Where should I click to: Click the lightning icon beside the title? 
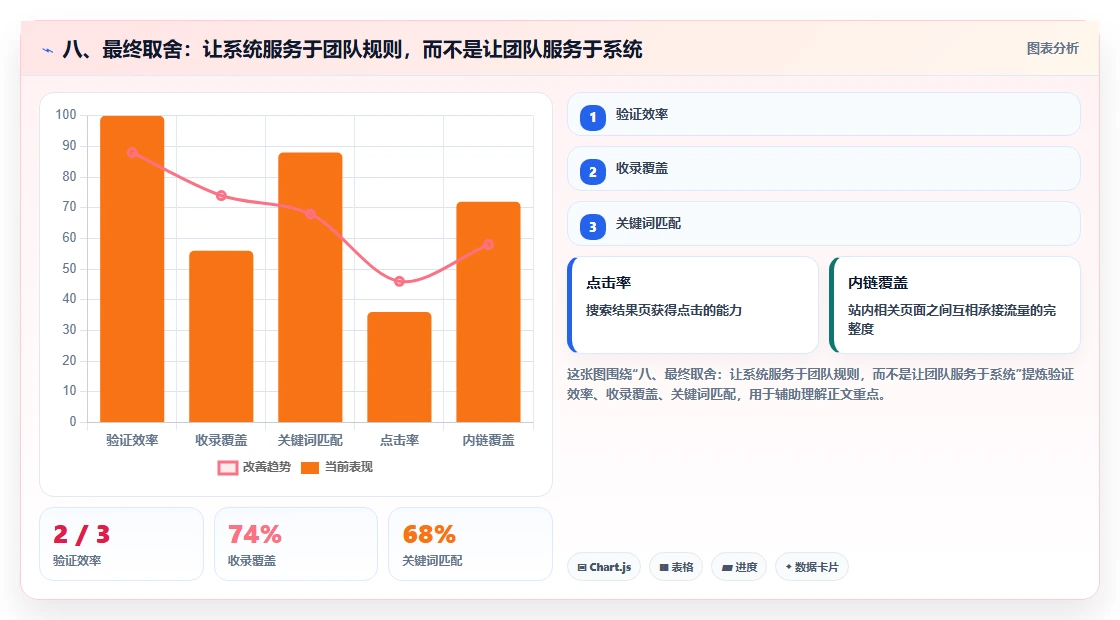point(48,50)
